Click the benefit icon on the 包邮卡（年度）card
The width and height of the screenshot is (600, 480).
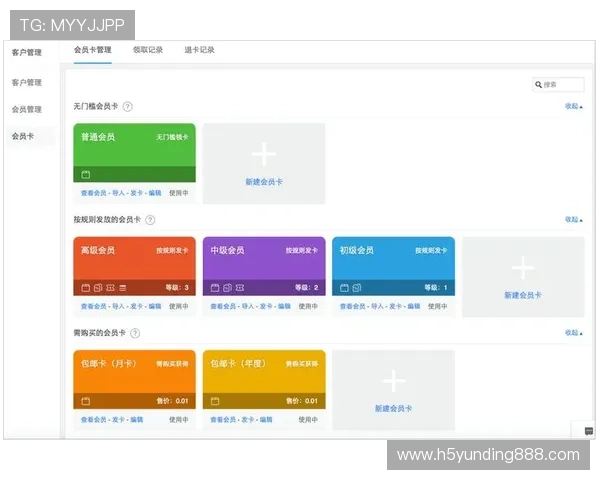point(215,401)
